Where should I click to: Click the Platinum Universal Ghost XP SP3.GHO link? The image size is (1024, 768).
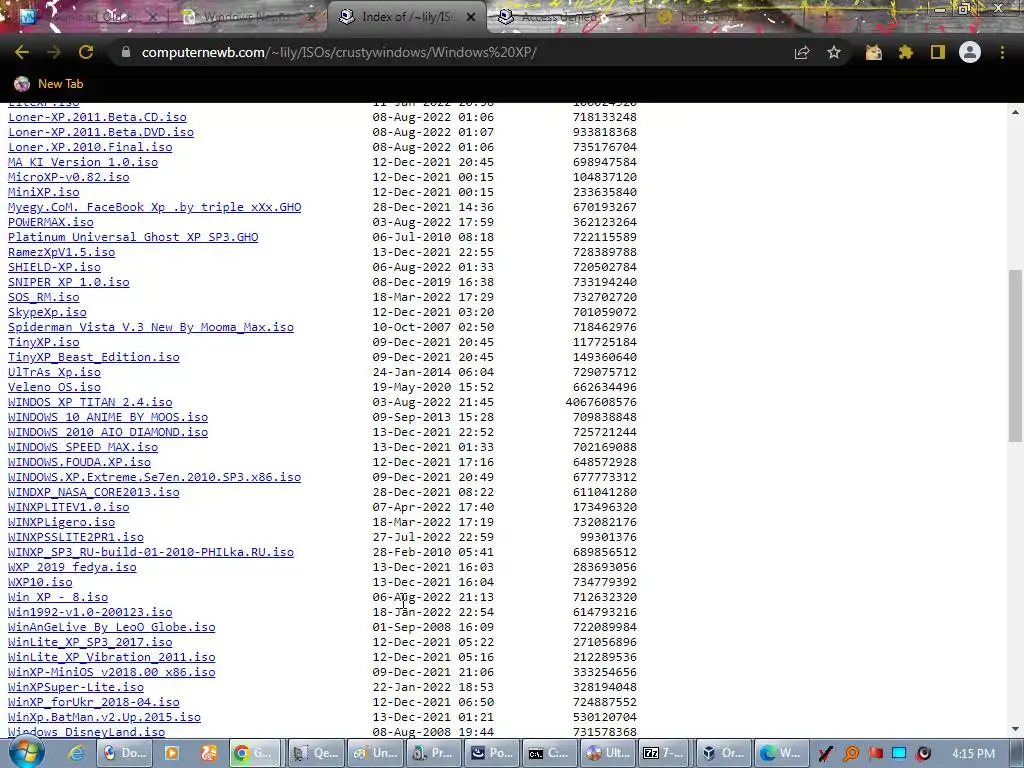pos(133,237)
